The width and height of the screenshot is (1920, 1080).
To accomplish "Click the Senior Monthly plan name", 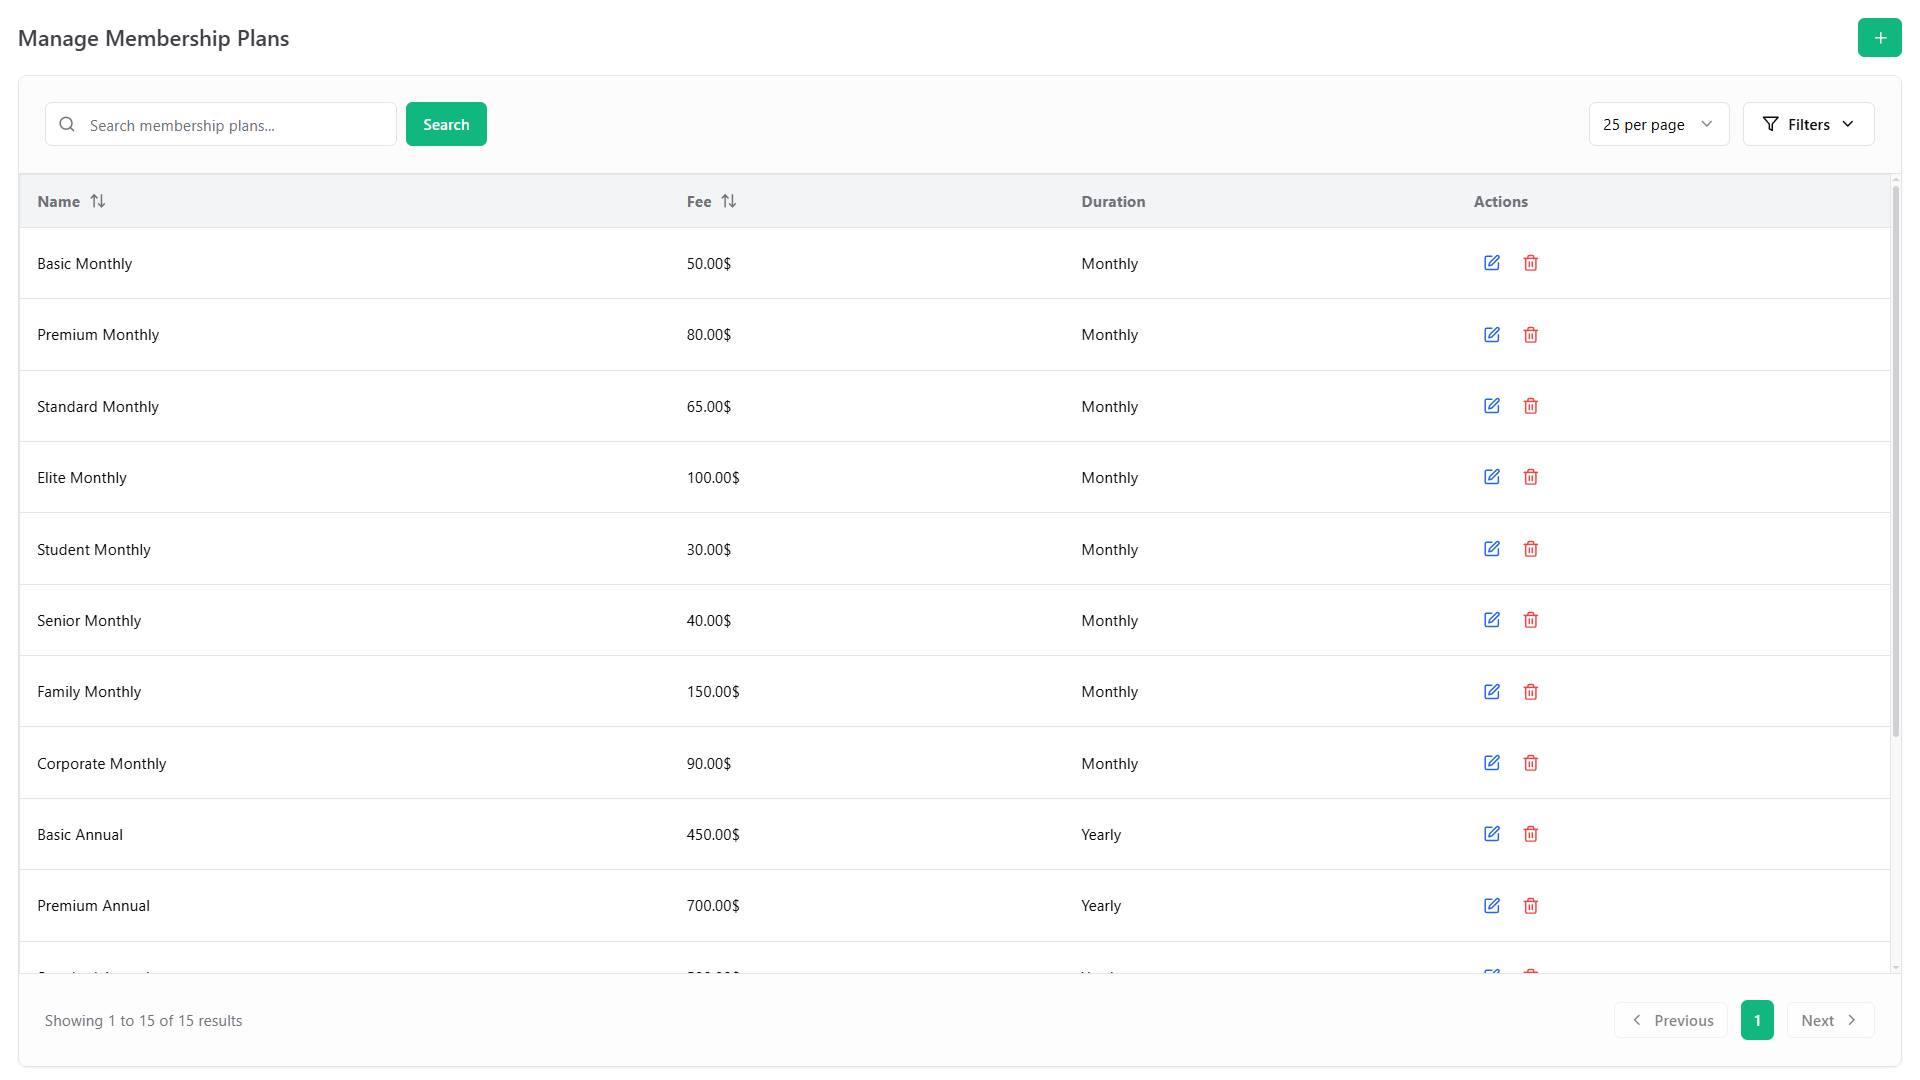I will (89, 621).
